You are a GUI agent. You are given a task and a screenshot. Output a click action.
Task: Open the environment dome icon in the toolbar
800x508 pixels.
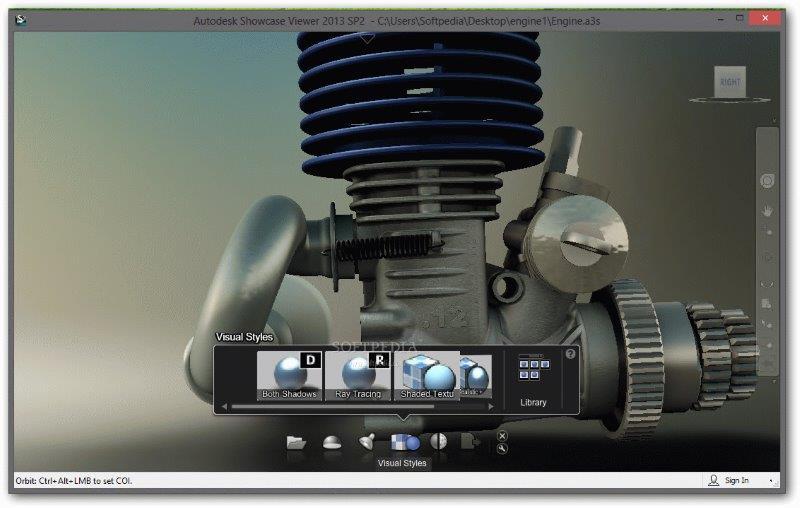[333, 441]
